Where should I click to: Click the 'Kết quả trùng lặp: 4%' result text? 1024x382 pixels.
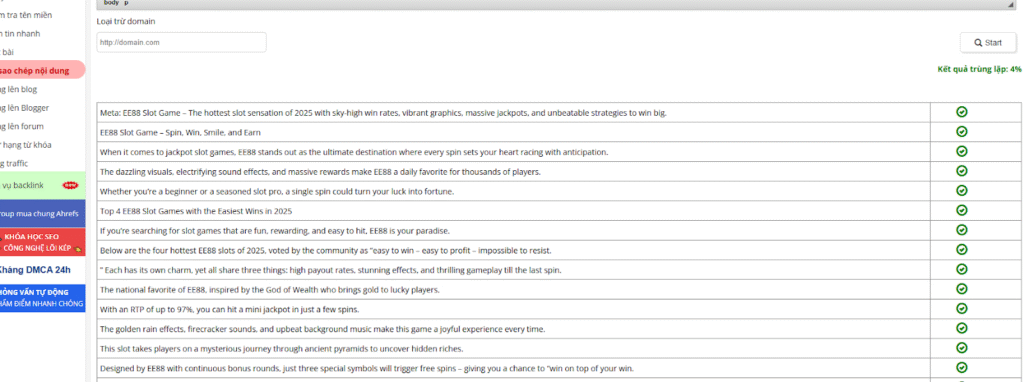[979, 69]
